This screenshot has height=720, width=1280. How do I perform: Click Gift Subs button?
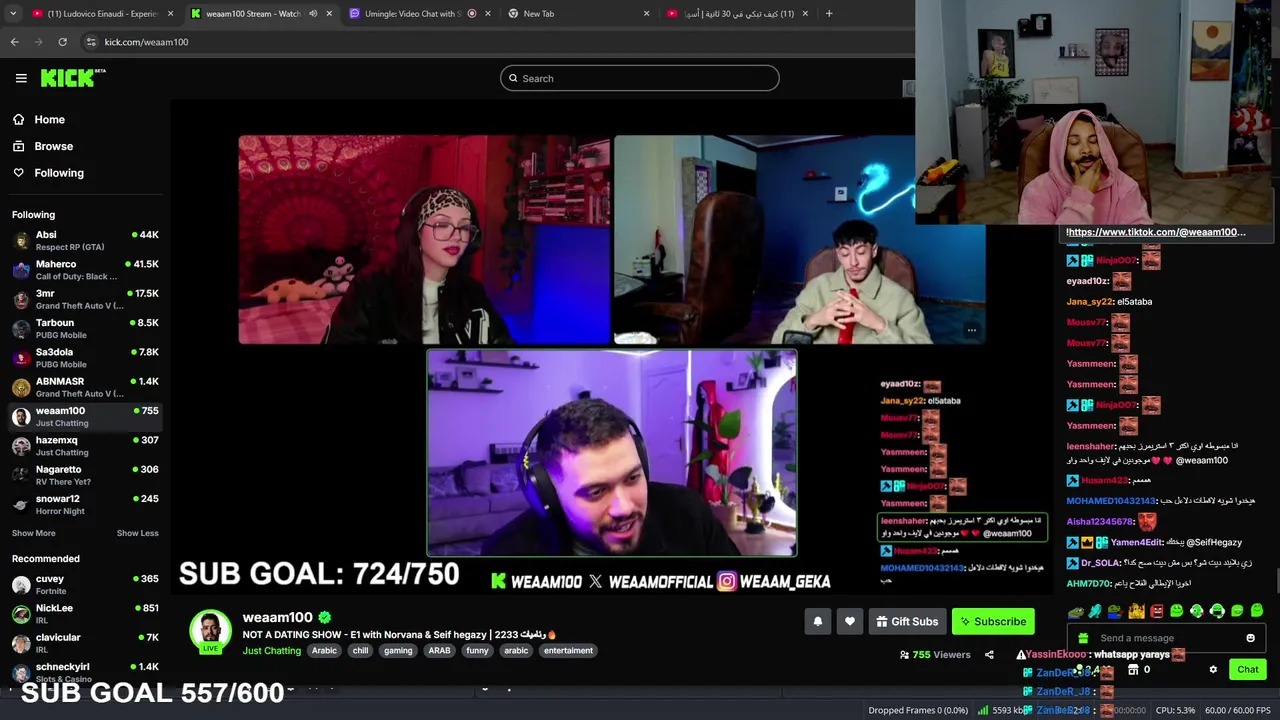click(x=907, y=621)
